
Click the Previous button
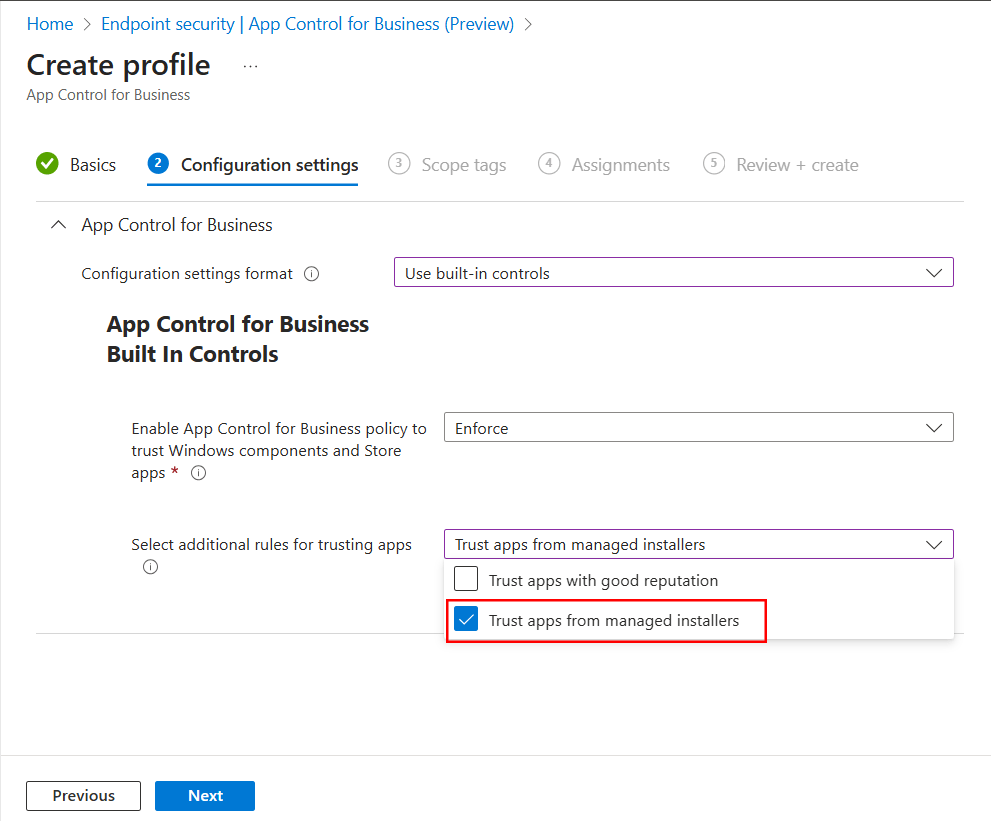[83, 796]
